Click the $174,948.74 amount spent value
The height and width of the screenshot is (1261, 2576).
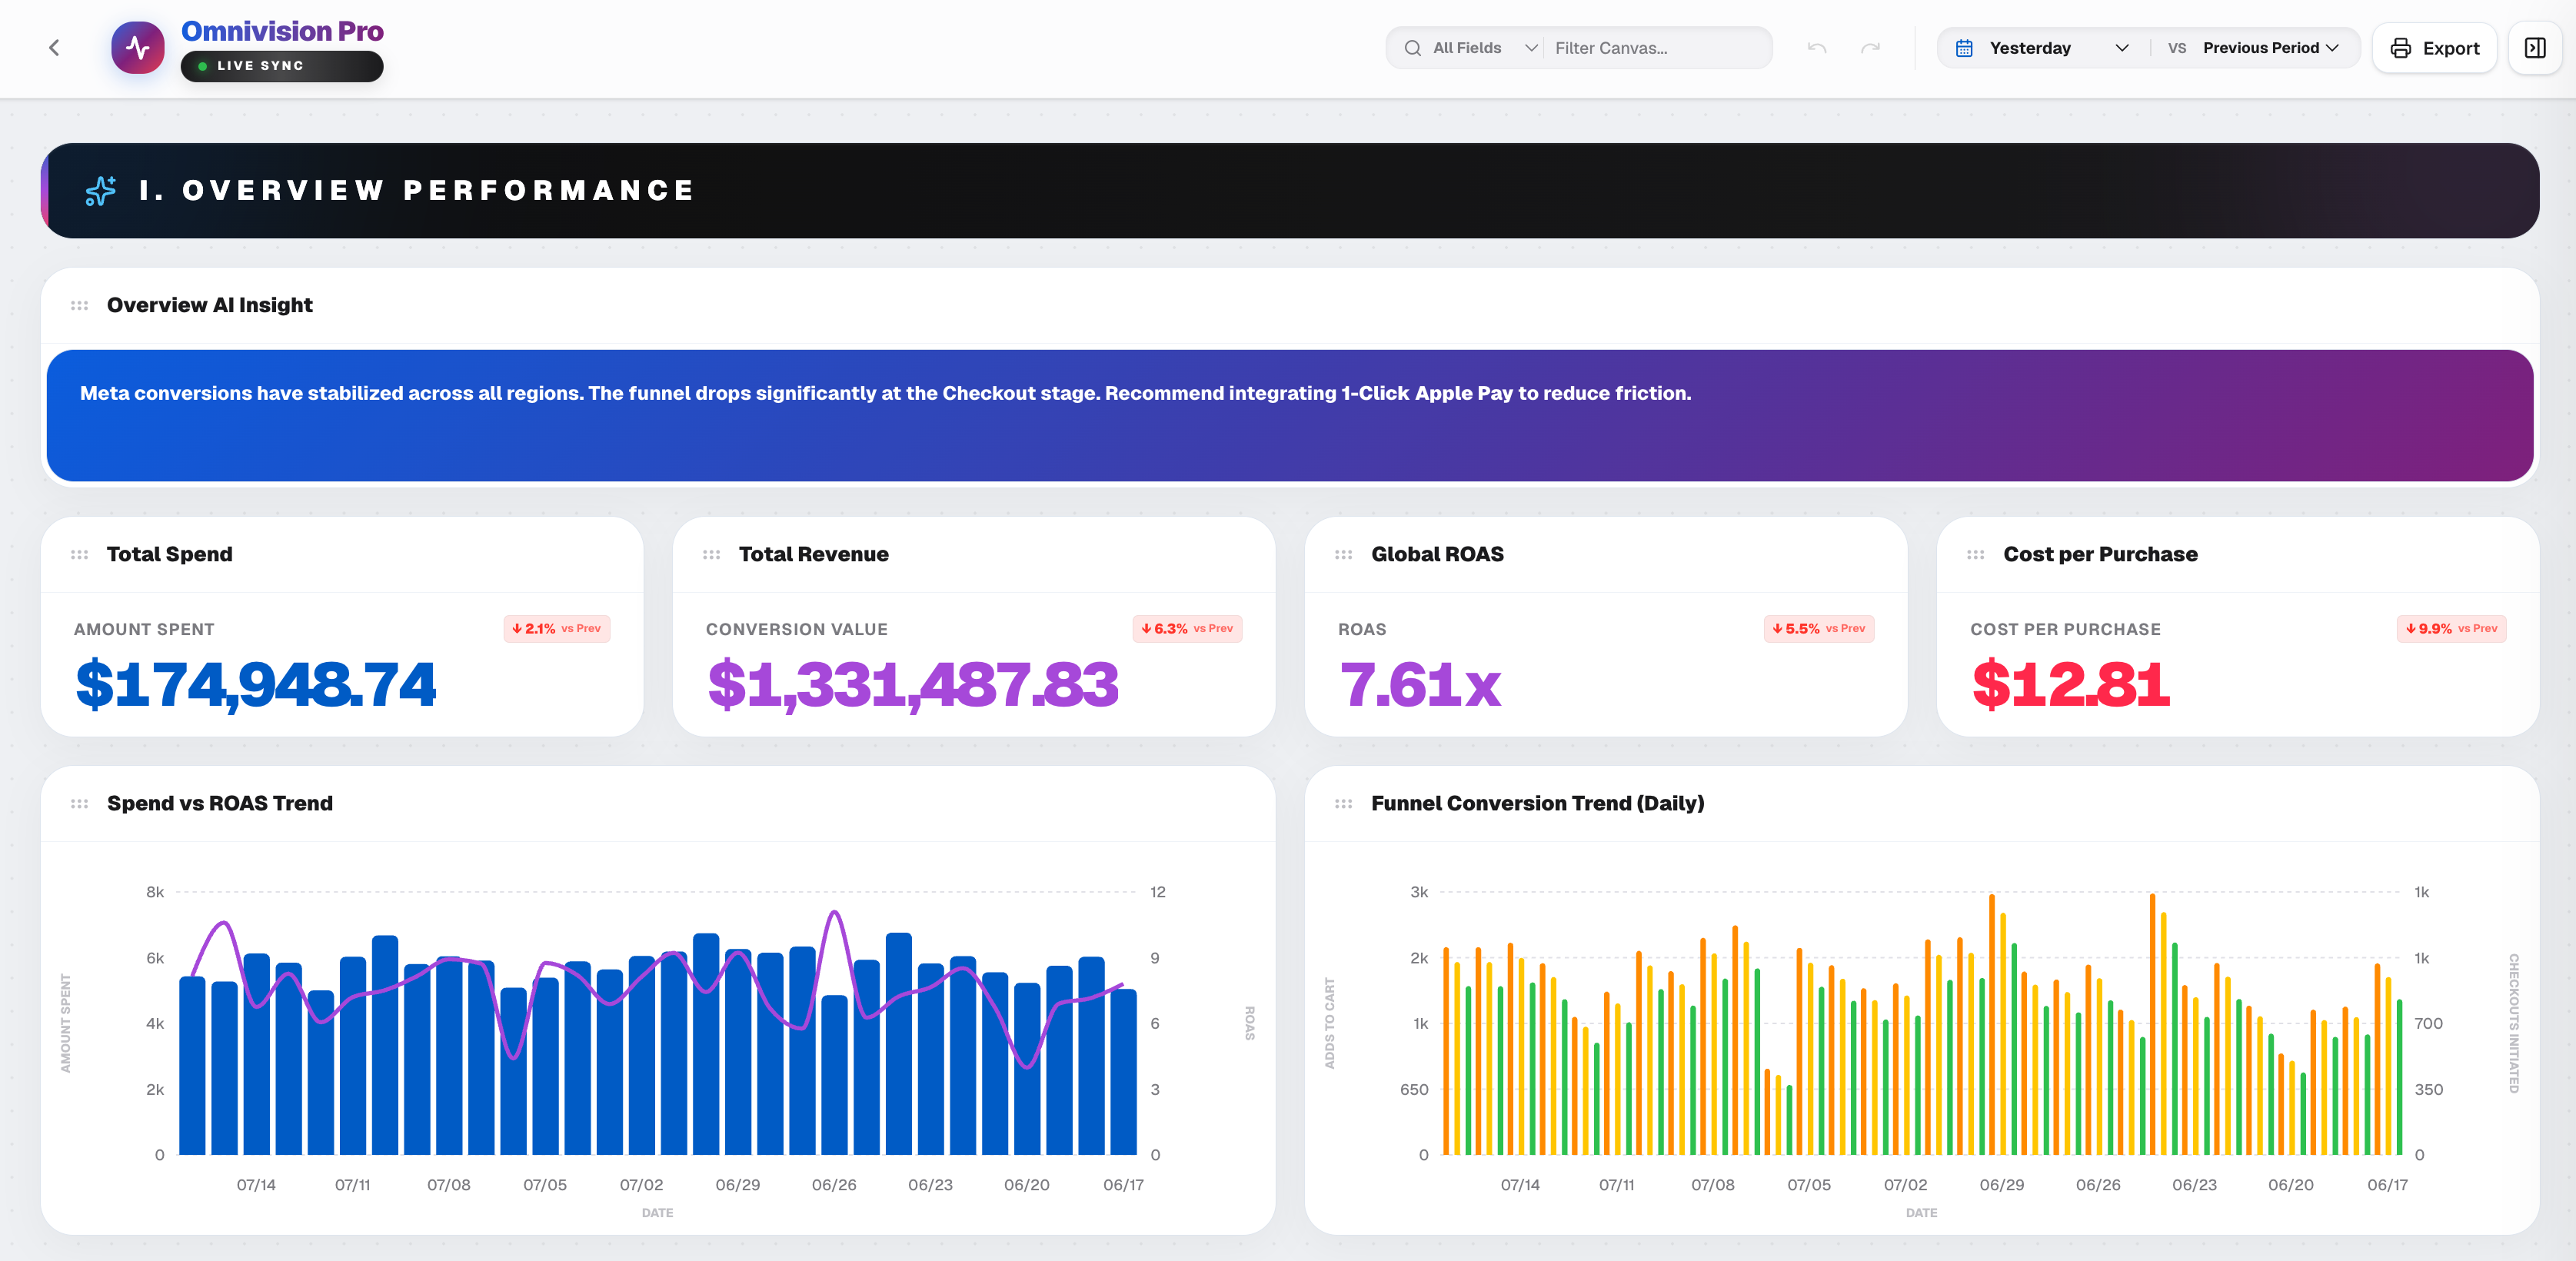(256, 684)
